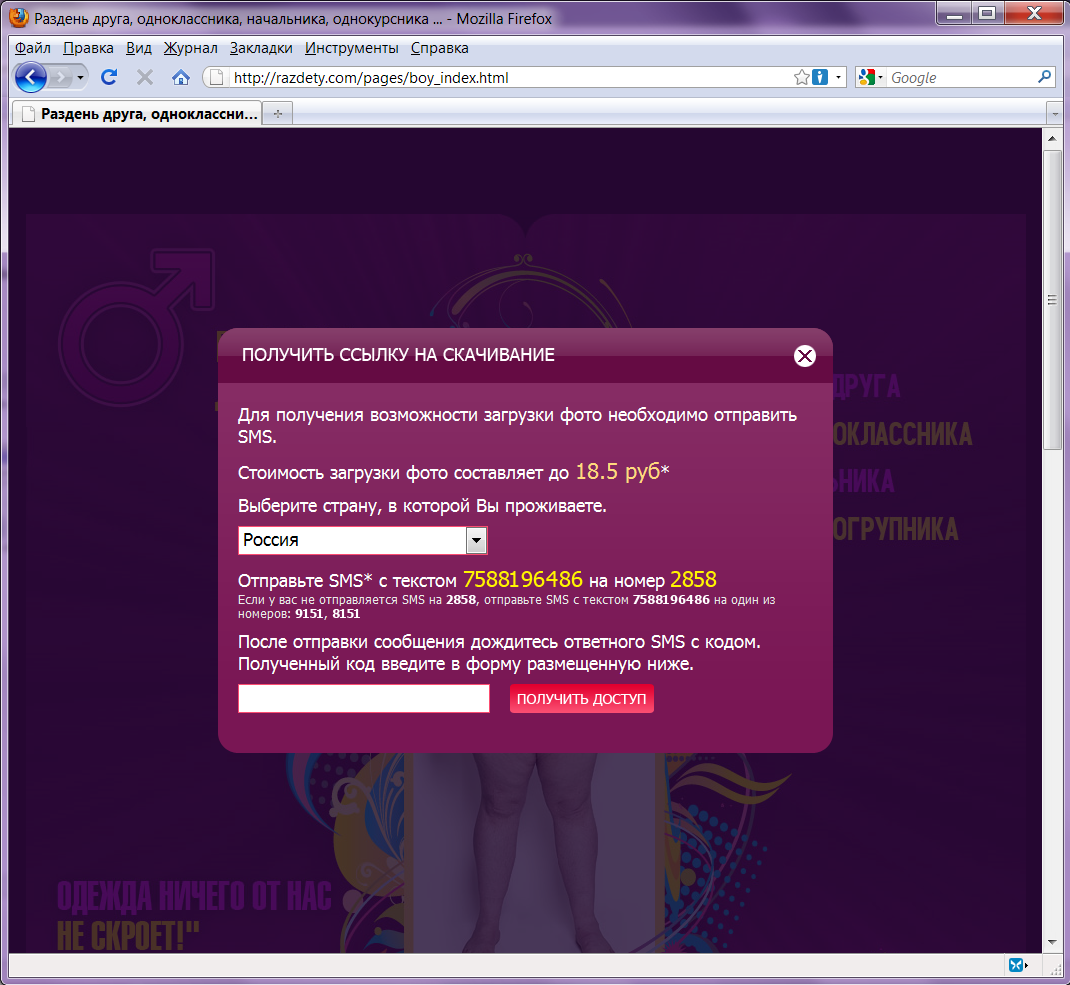The height and width of the screenshot is (985, 1070).
Task: Click the page identity icon in address bar
Action: [x=216, y=77]
